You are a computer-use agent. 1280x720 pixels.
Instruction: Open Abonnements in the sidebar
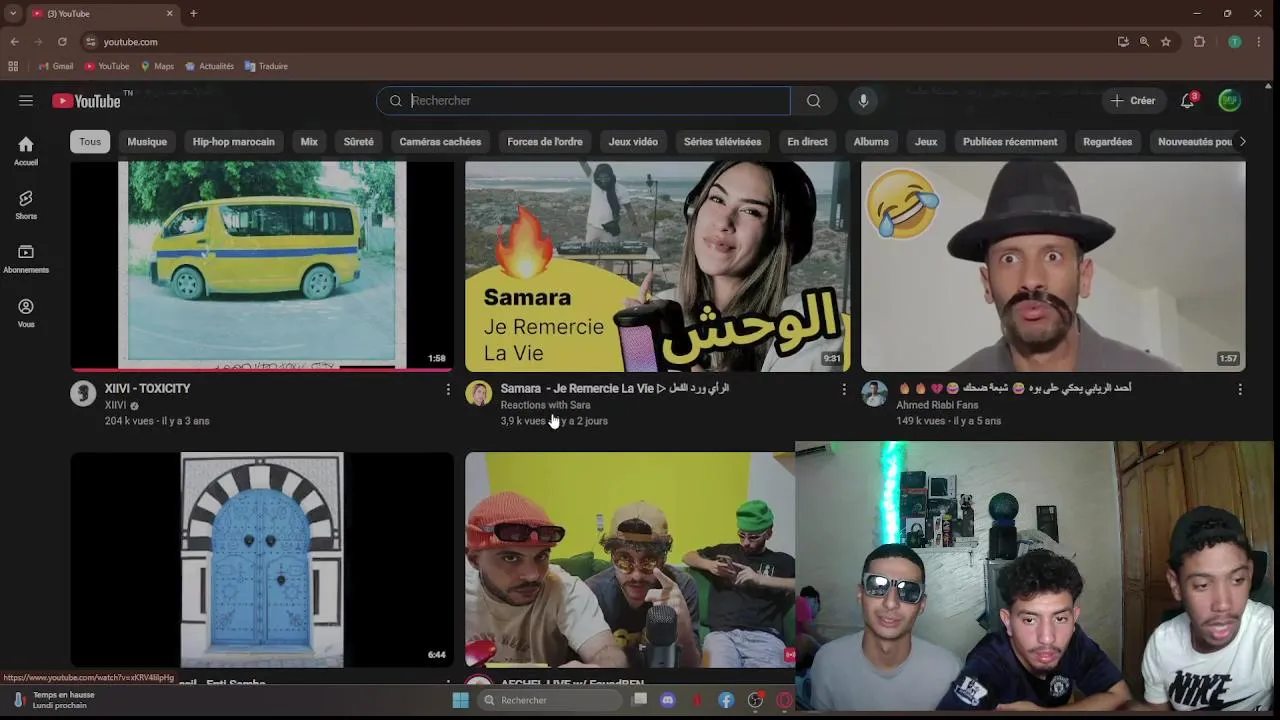point(26,259)
